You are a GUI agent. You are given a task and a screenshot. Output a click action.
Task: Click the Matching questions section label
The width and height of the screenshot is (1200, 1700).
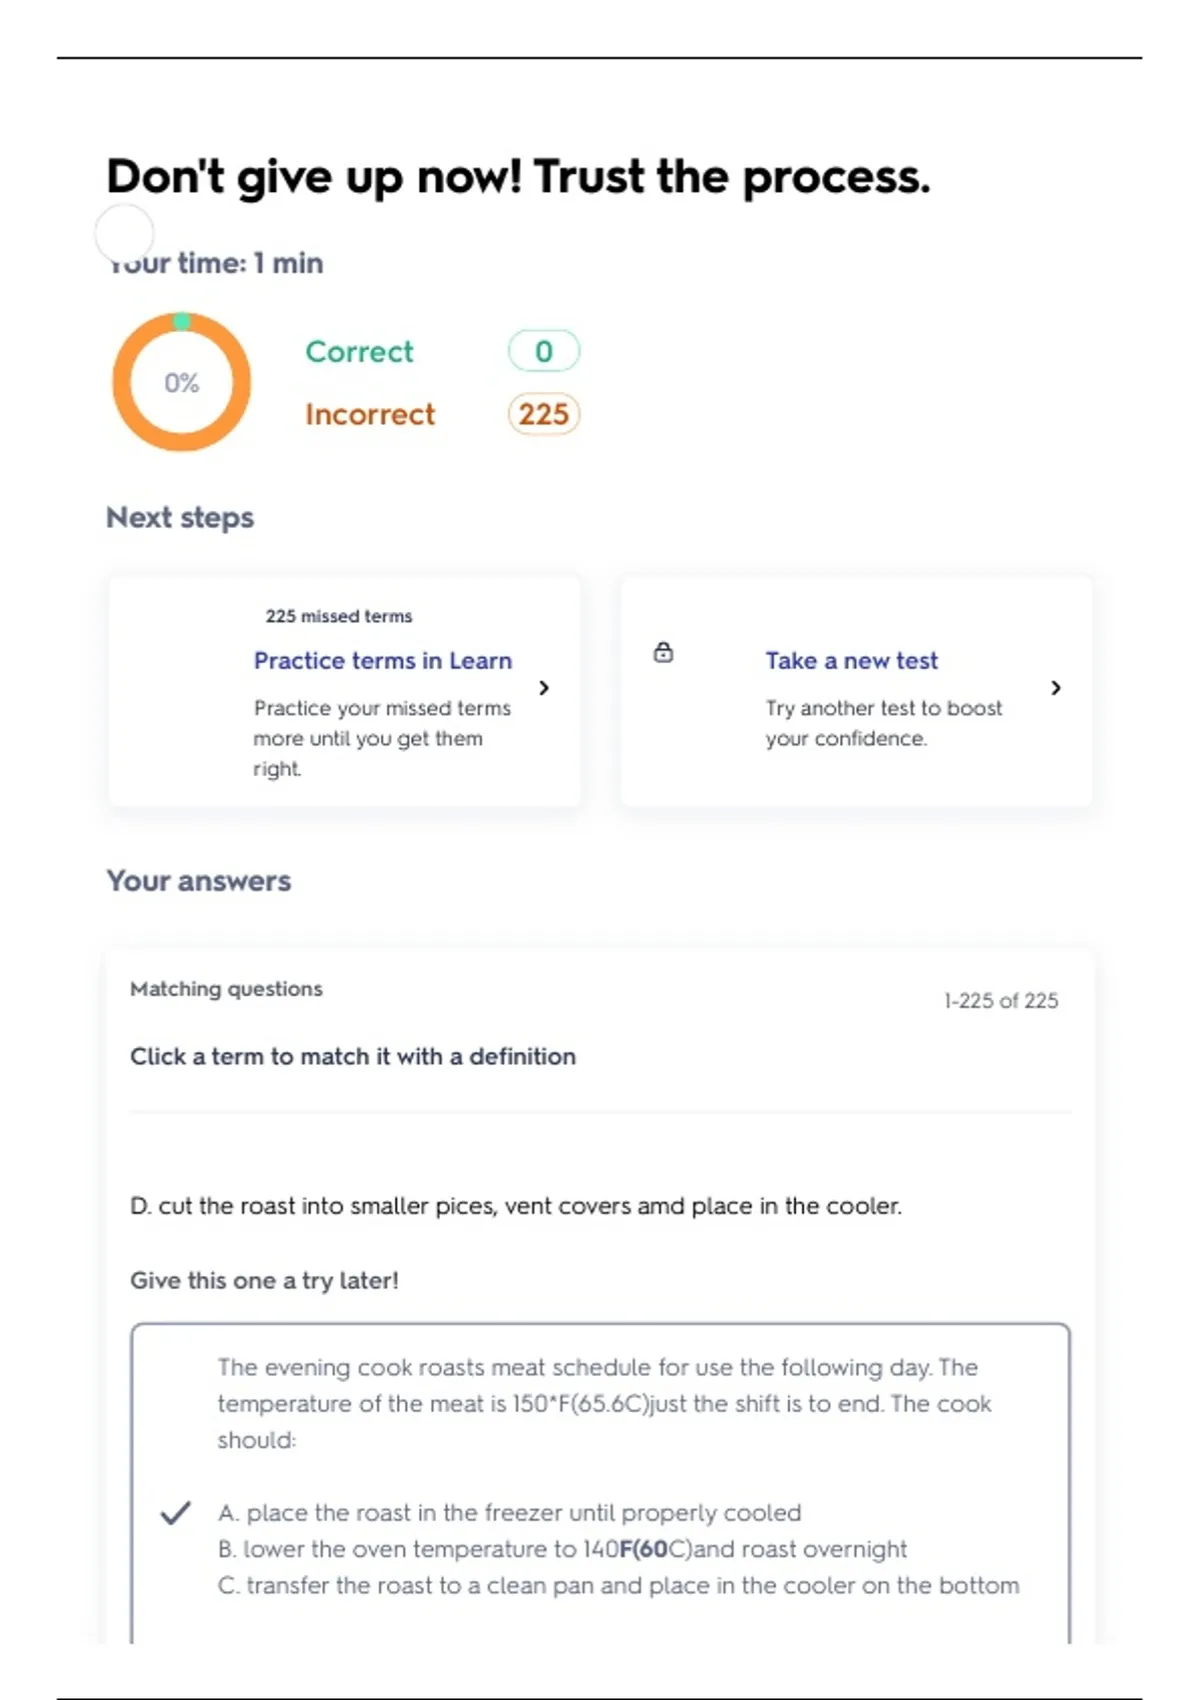tap(226, 989)
